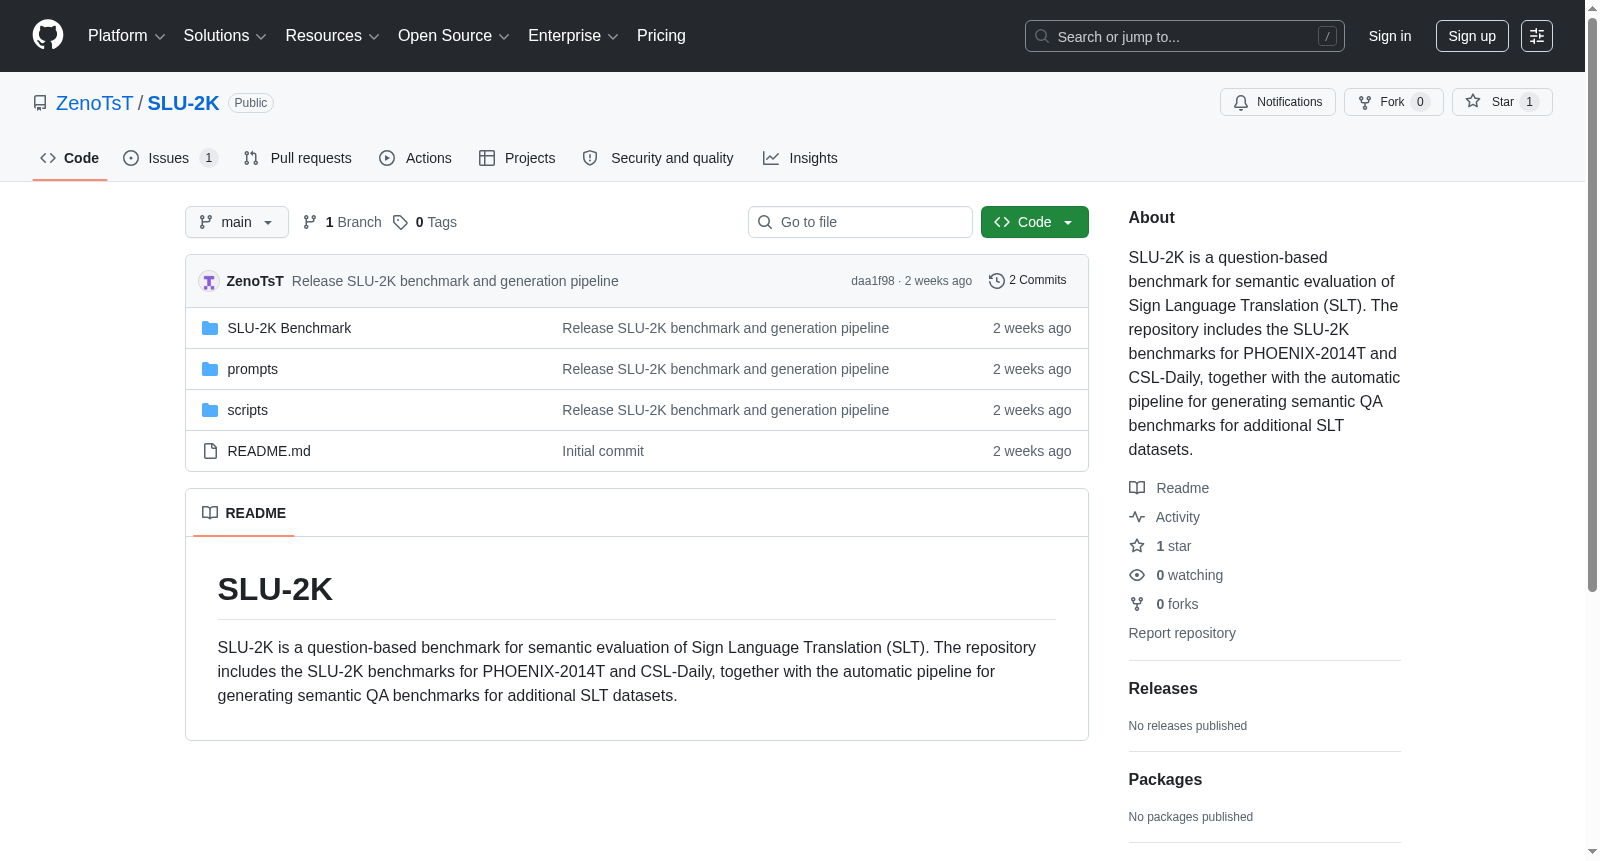This screenshot has width=1600, height=861.
Task: Open commit message in prompts row
Action: coord(725,369)
